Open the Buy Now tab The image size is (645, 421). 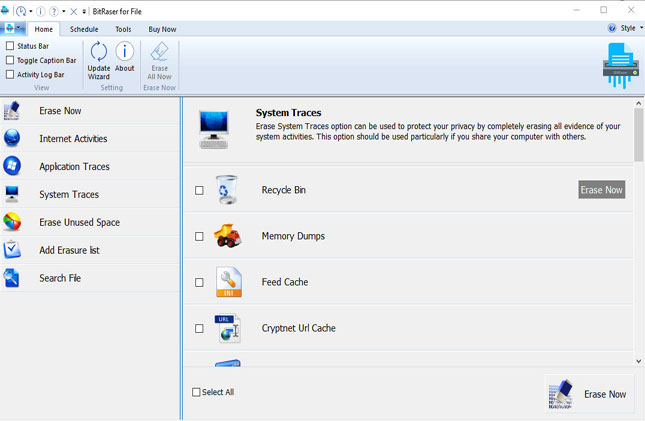pyautogui.click(x=162, y=29)
